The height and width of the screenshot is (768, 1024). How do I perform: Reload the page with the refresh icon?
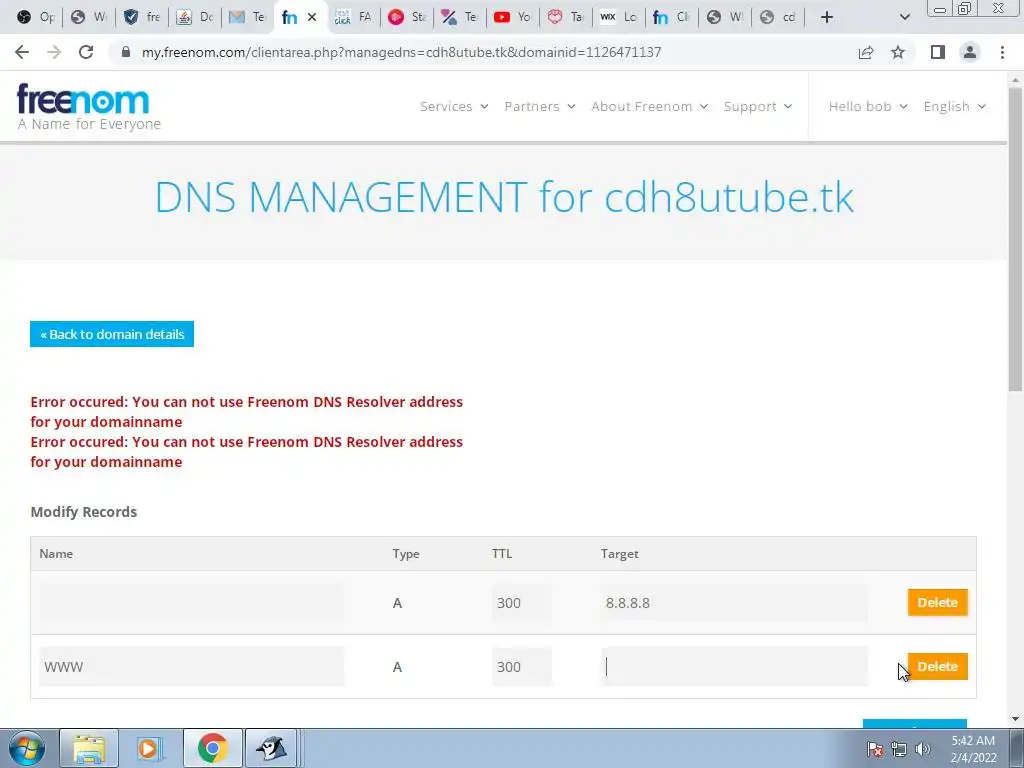(86, 52)
